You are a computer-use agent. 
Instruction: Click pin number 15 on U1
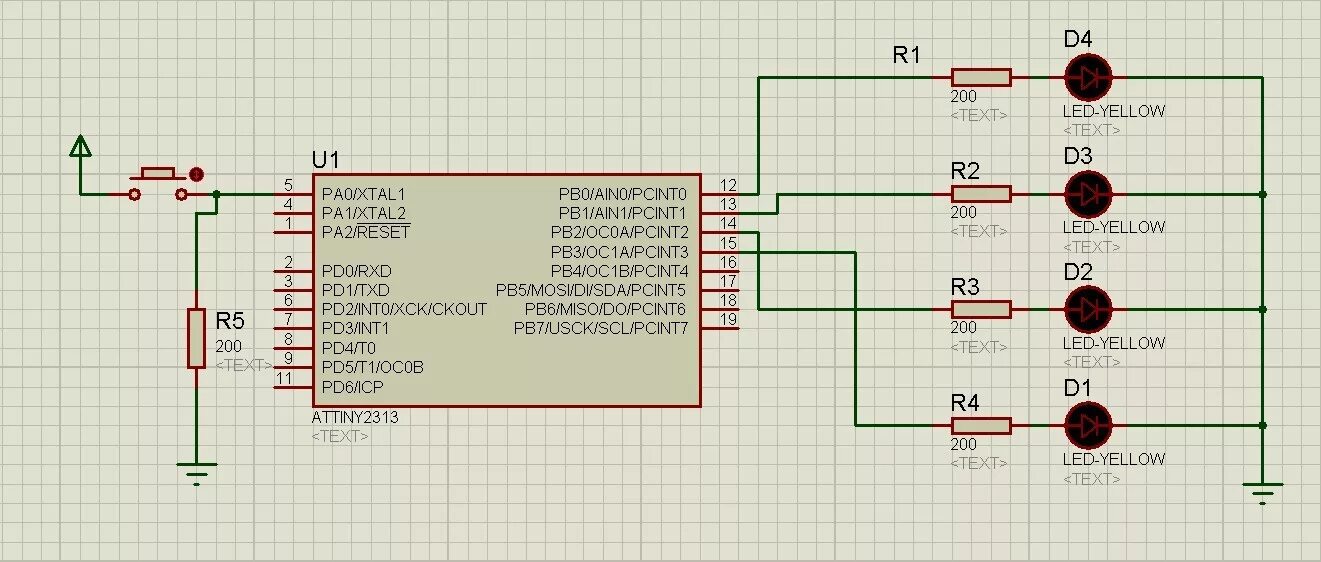(728, 243)
